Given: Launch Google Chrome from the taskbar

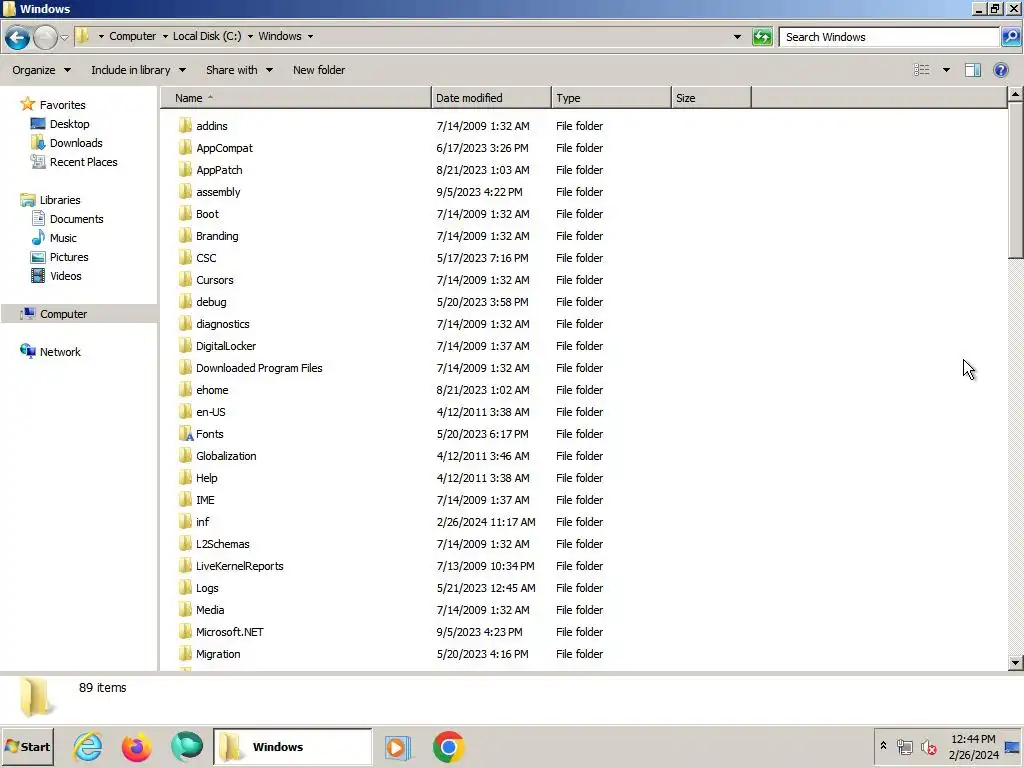Looking at the screenshot, I should pyautogui.click(x=449, y=746).
